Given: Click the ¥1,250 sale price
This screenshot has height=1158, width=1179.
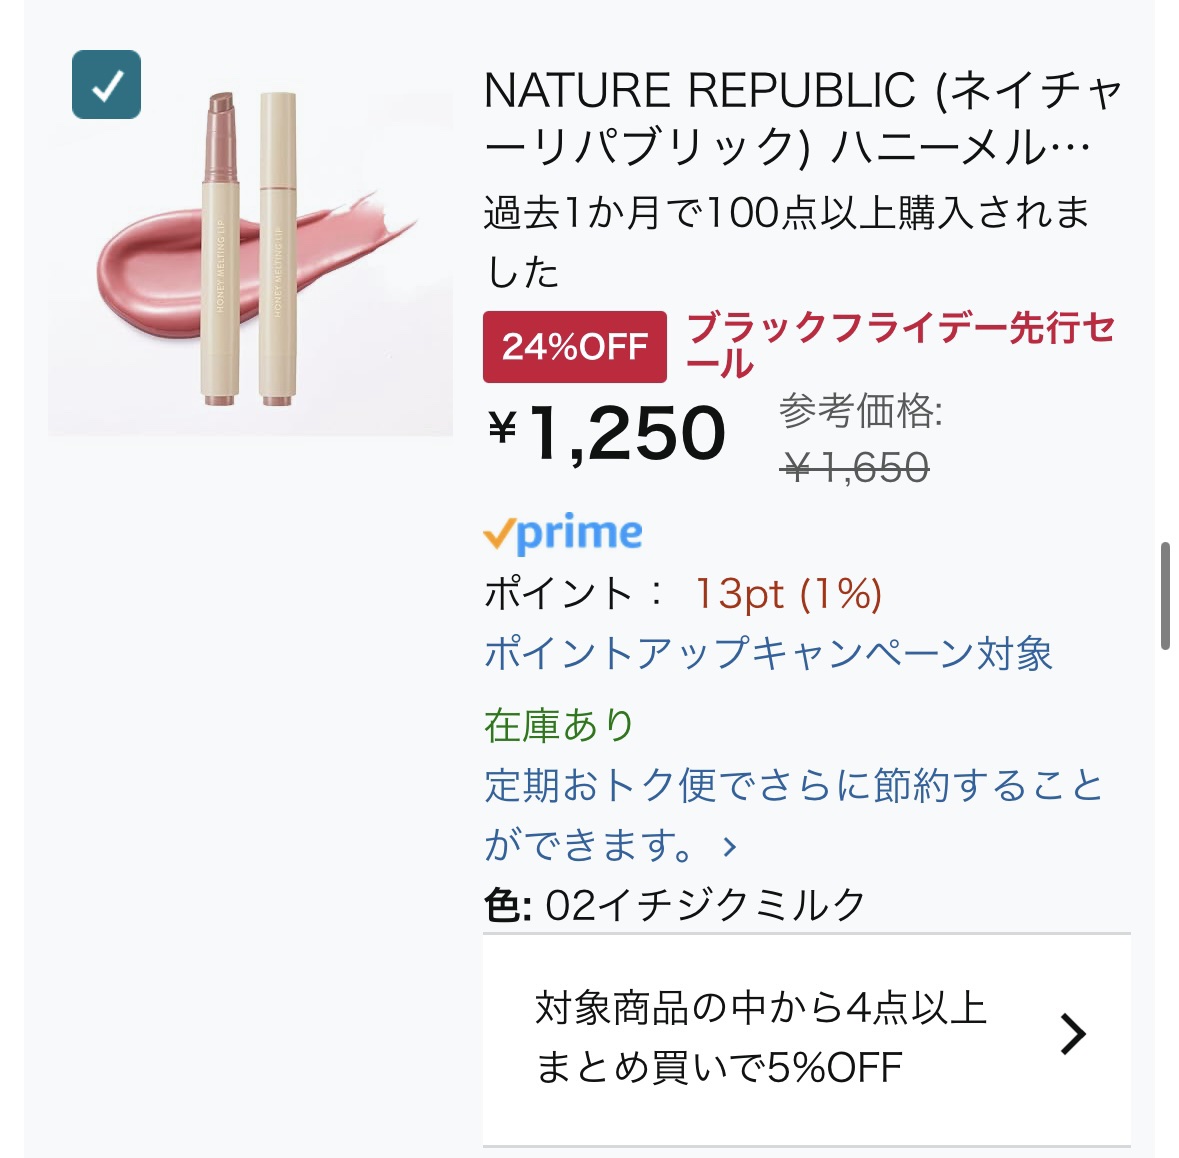Looking at the screenshot, I should pos(608,433).
